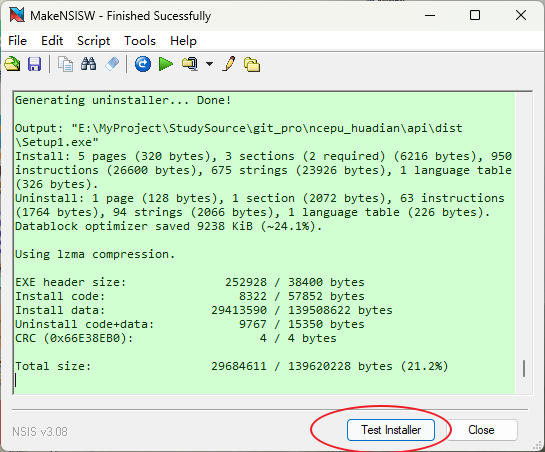This screenshot has width=545, height=452.
Task: Click the '\Setup1.exe"' output text
Action: (x=57, y=142)
